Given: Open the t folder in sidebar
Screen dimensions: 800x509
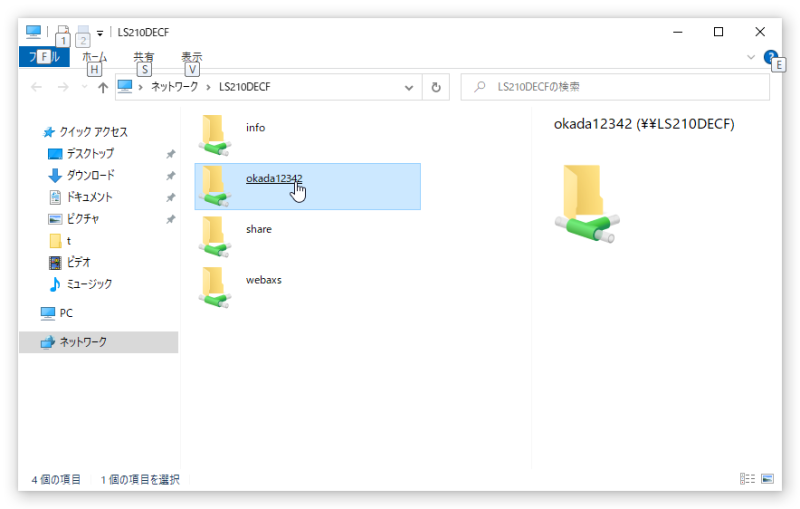Looking at the screenshot, I should [68, 241].
